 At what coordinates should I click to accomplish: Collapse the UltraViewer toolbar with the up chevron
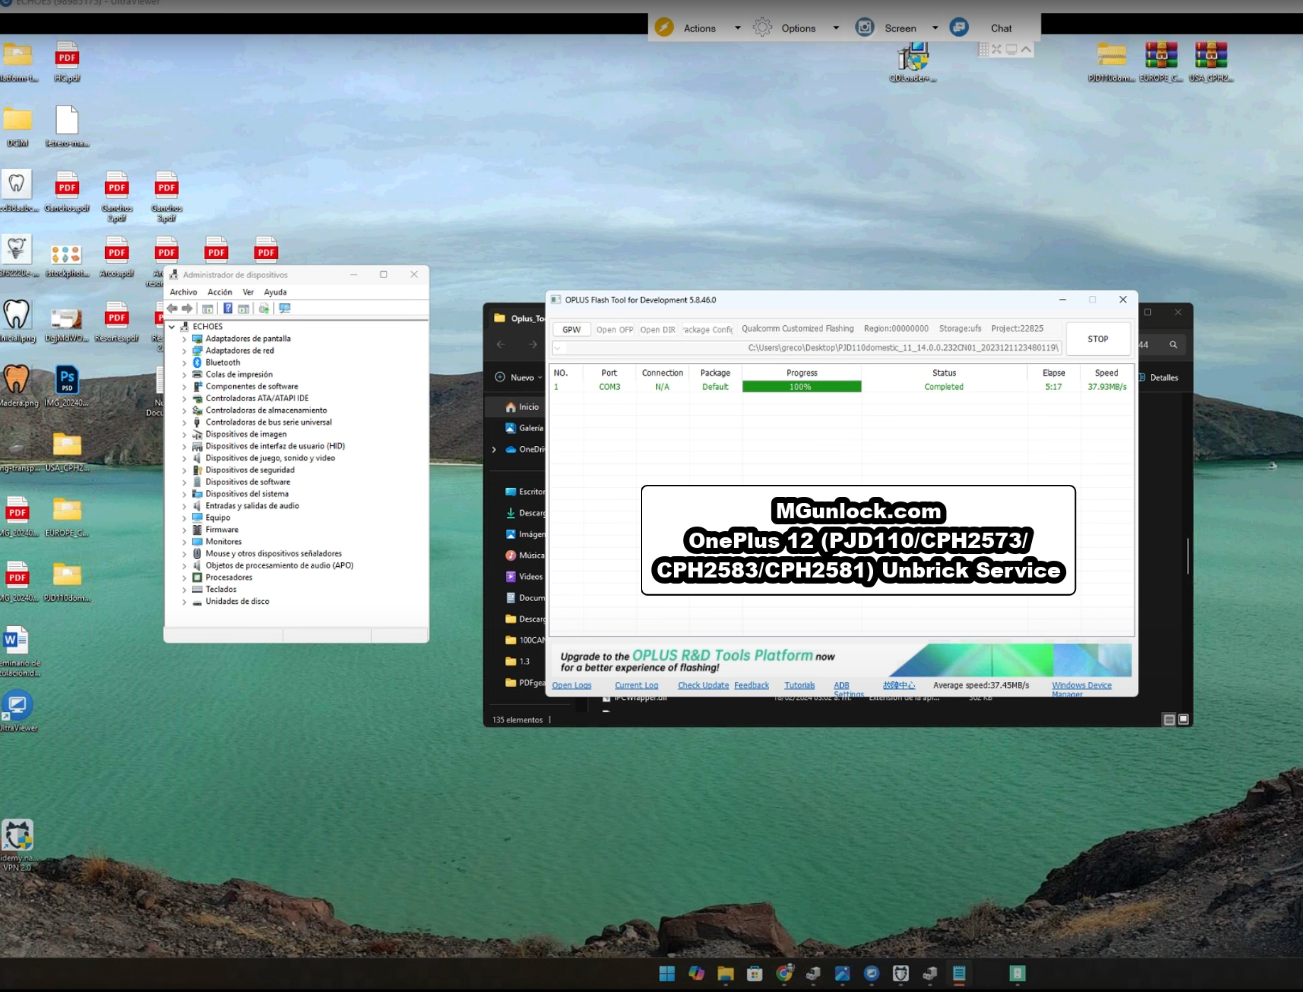pos(1026,49)
